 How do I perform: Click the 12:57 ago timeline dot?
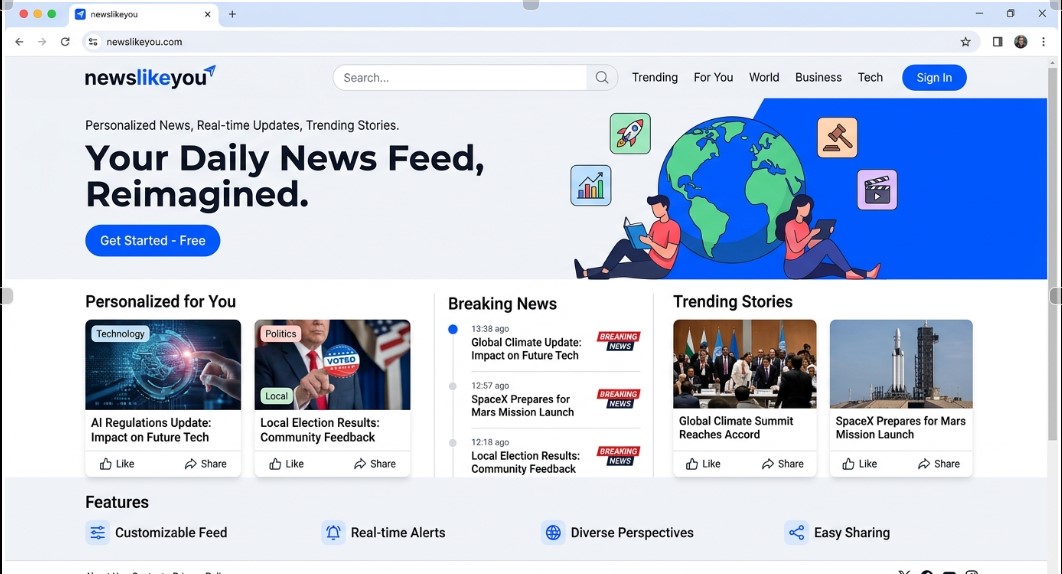pyautogui.click(x=453, y=386)
